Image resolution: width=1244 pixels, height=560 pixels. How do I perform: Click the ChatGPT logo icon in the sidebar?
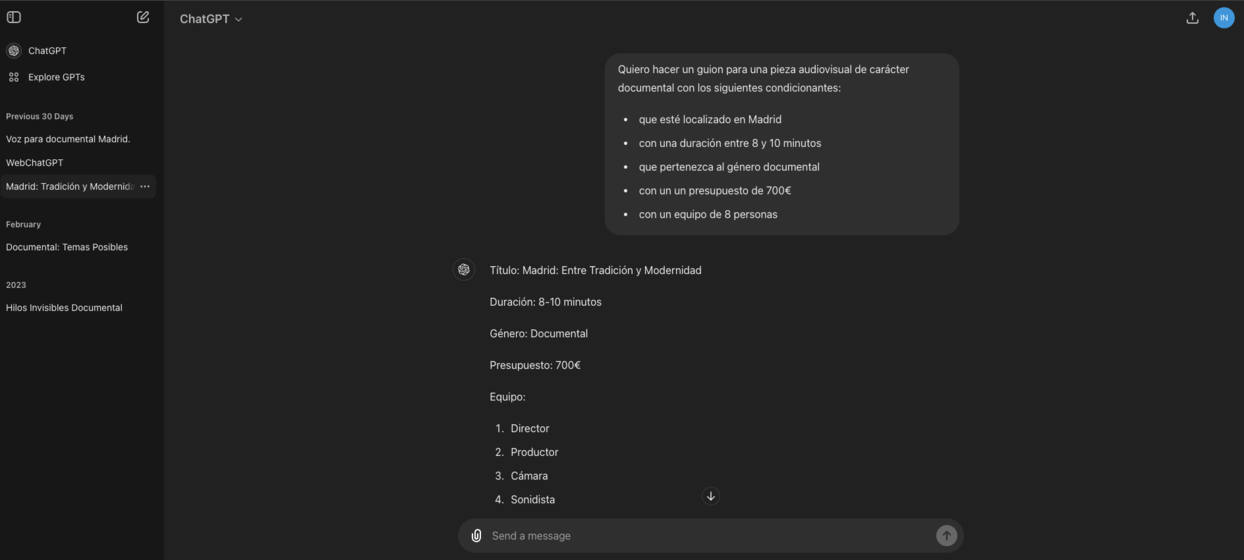point(14,51)
